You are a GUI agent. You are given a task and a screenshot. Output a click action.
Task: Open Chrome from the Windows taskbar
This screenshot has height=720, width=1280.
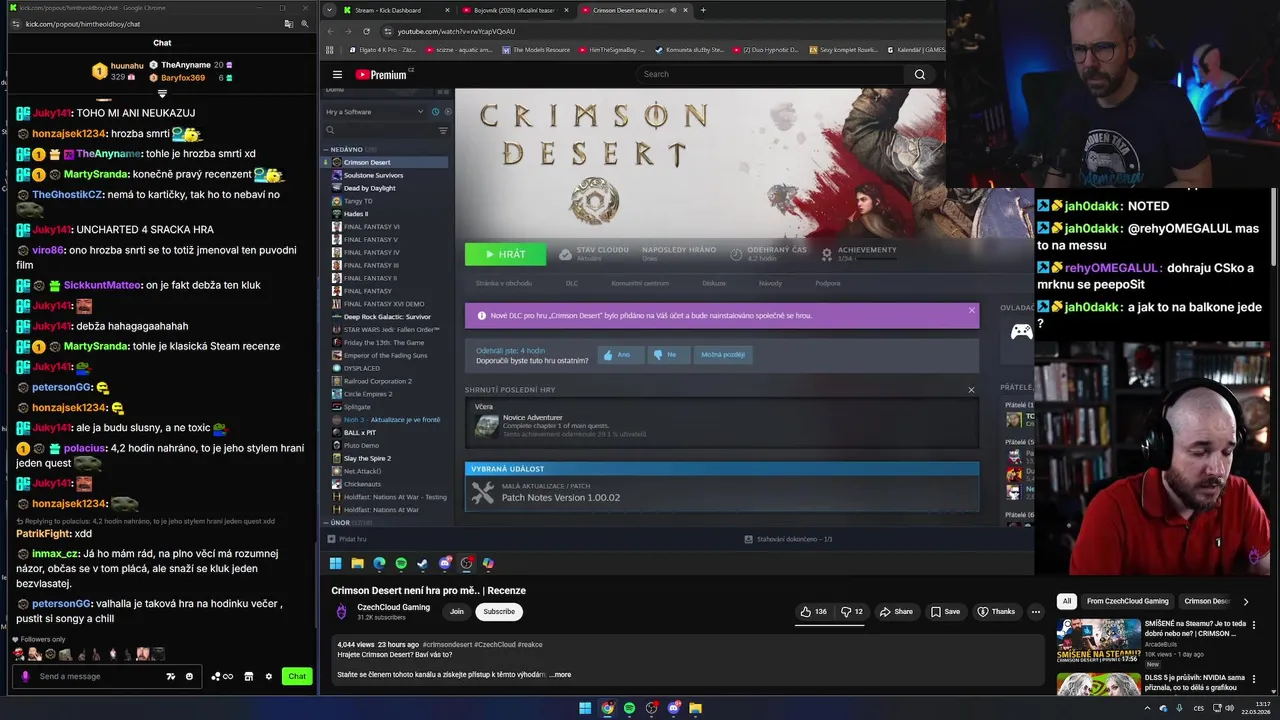pos(607,708)
